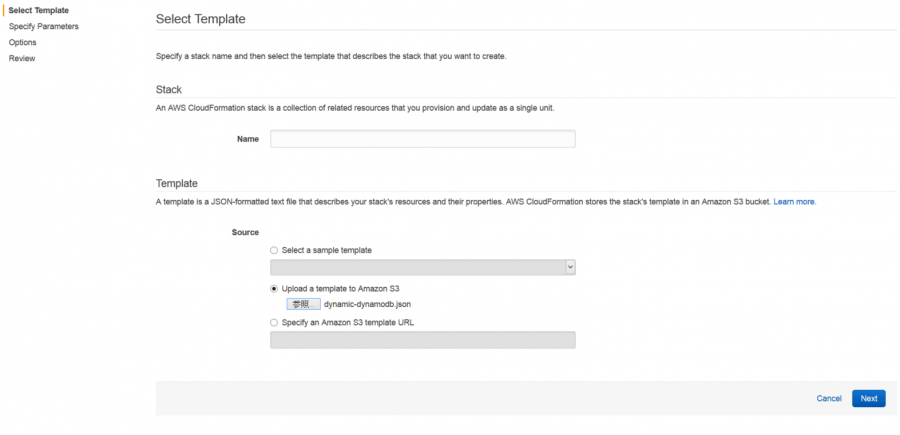Open the Learn more link
900x435 pixels.
794,202
